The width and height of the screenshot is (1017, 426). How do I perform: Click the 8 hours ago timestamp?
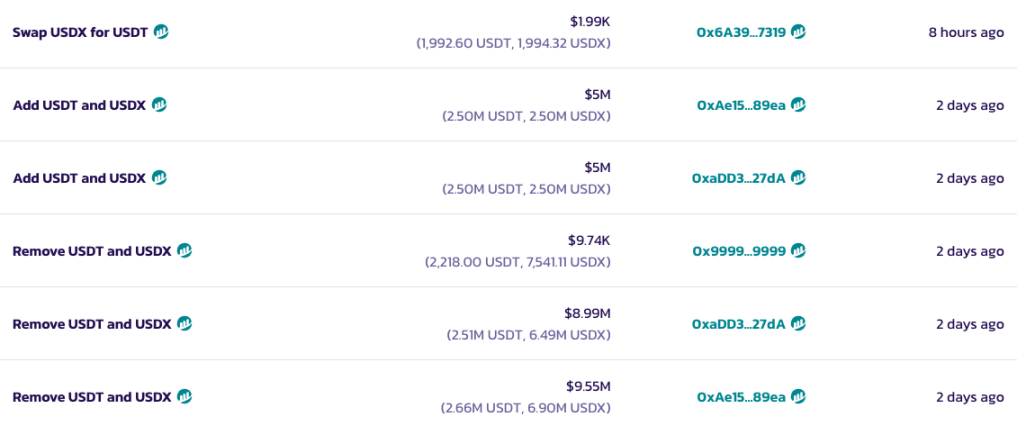click(x=965, y=32)
